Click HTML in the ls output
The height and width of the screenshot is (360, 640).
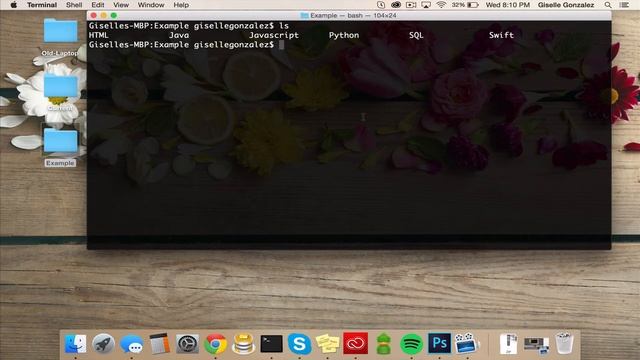(98, 35)
